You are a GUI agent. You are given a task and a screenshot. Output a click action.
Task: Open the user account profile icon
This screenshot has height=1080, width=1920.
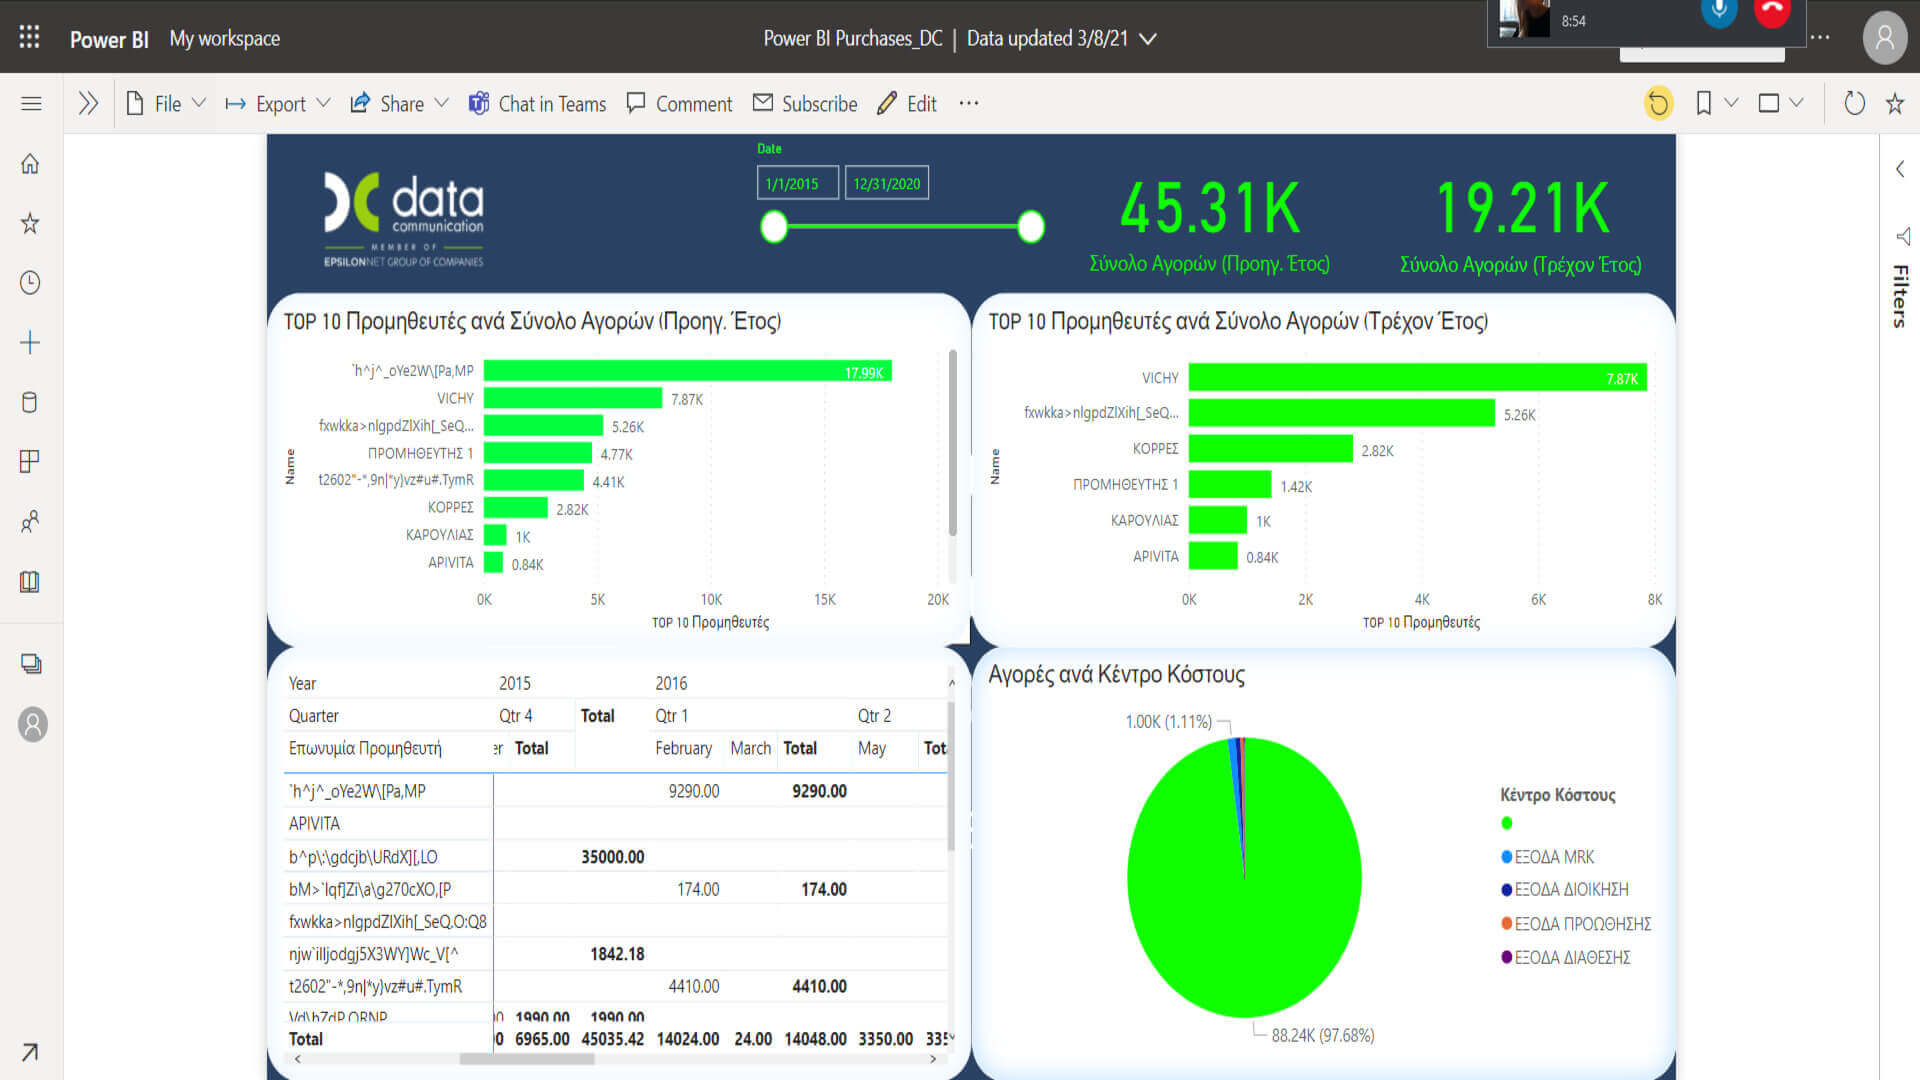click(1884, 38)
